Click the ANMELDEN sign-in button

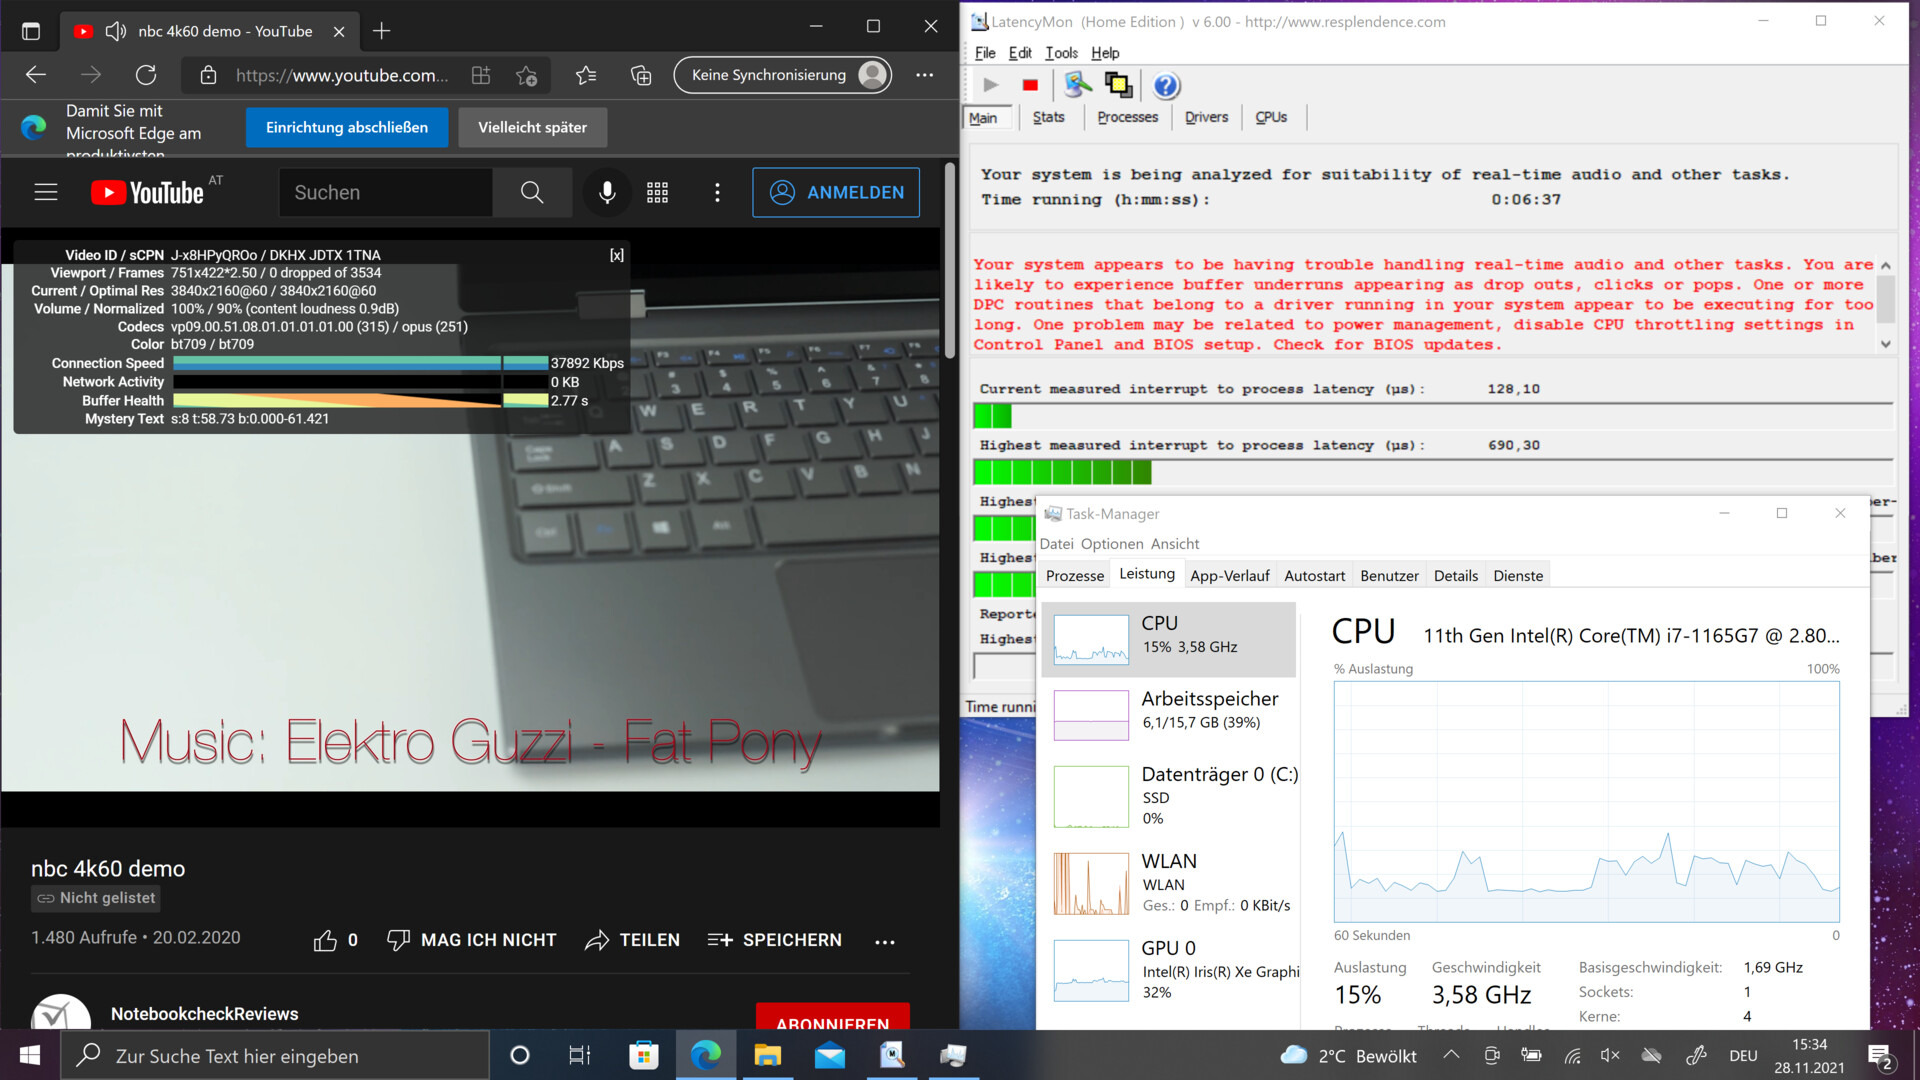836,192
